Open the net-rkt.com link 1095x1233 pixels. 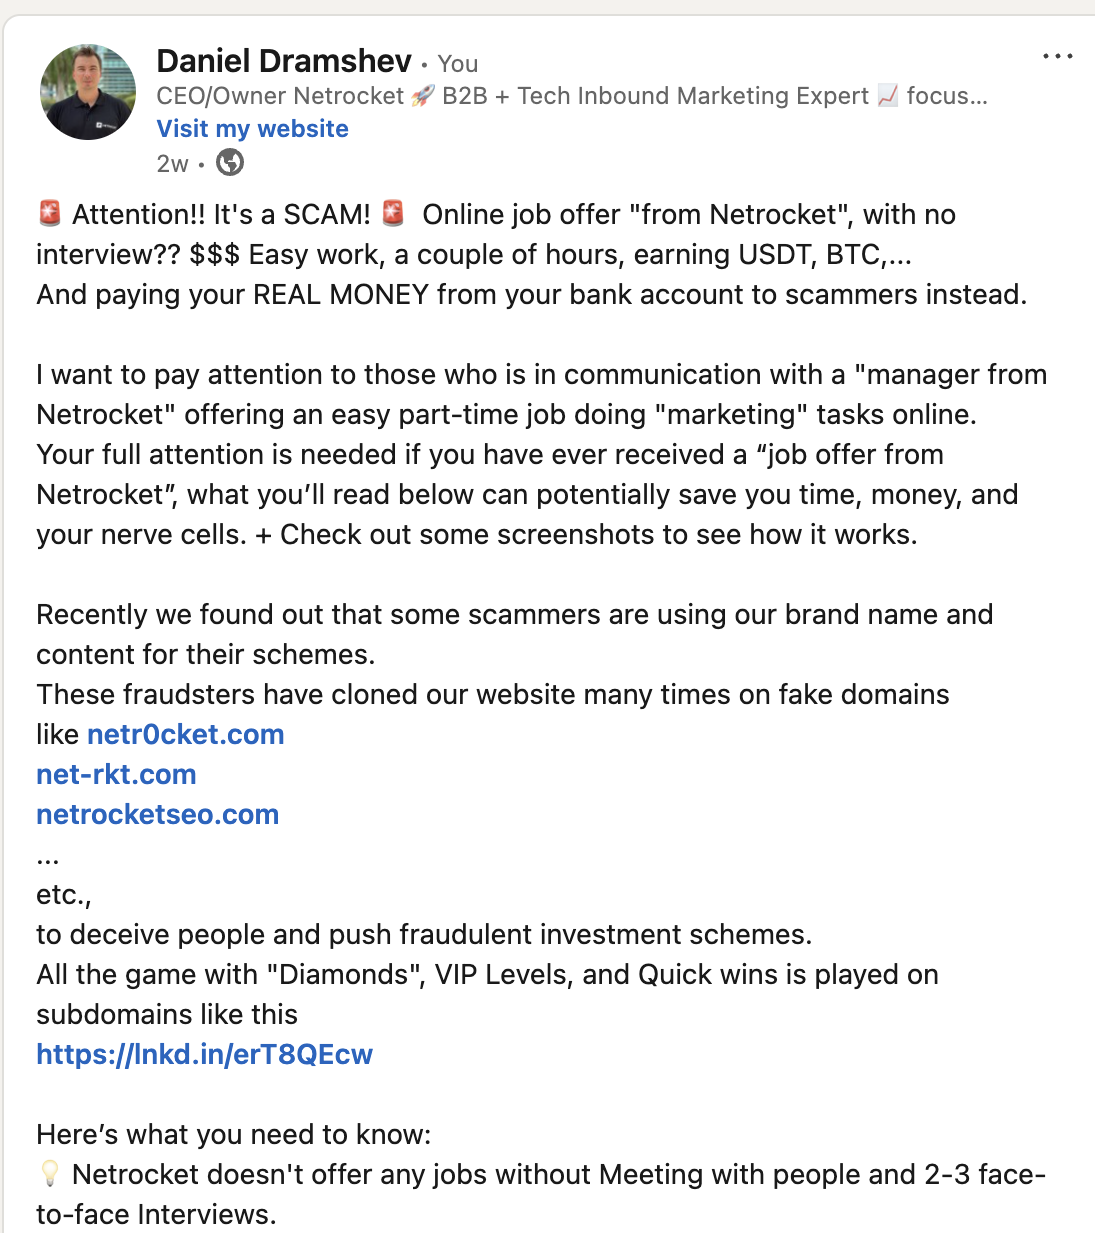tap(116, 774)
